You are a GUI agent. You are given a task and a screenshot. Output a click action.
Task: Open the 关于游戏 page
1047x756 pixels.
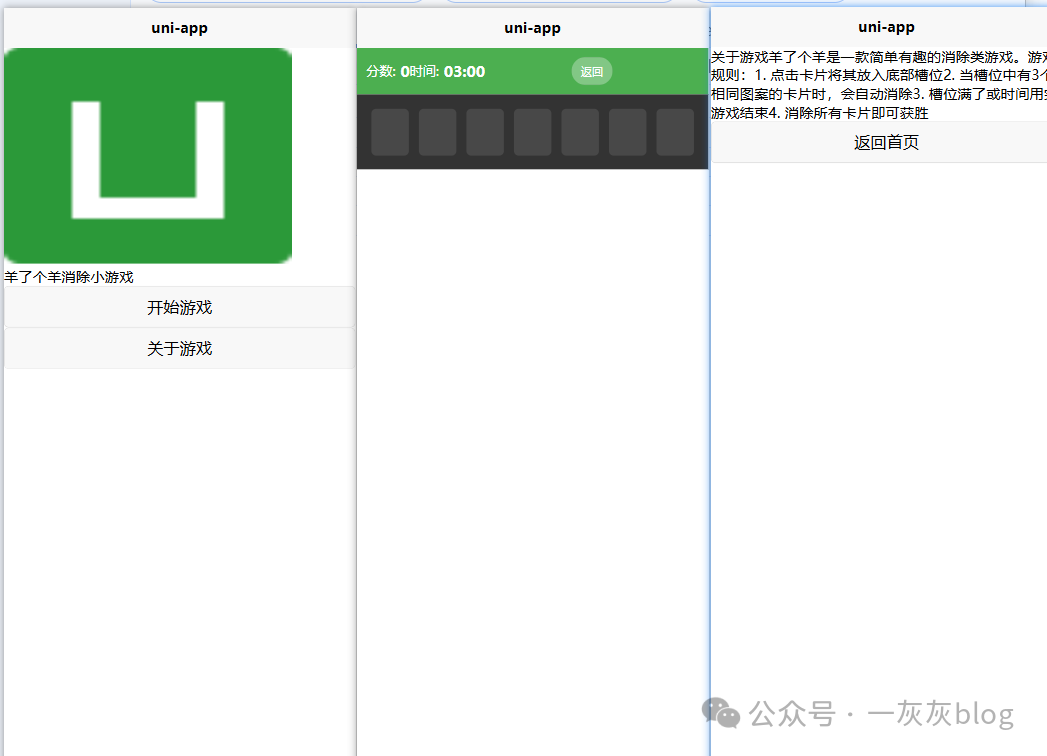tap(179, 349)
